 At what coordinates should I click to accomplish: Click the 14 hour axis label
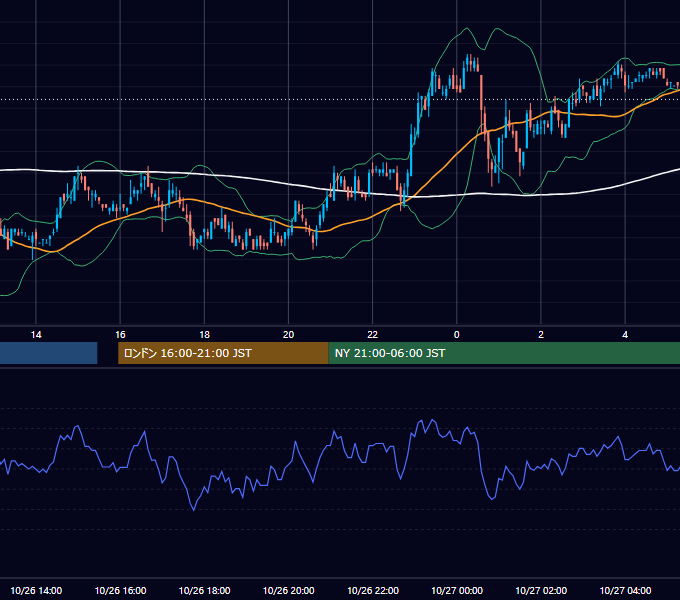36,334
